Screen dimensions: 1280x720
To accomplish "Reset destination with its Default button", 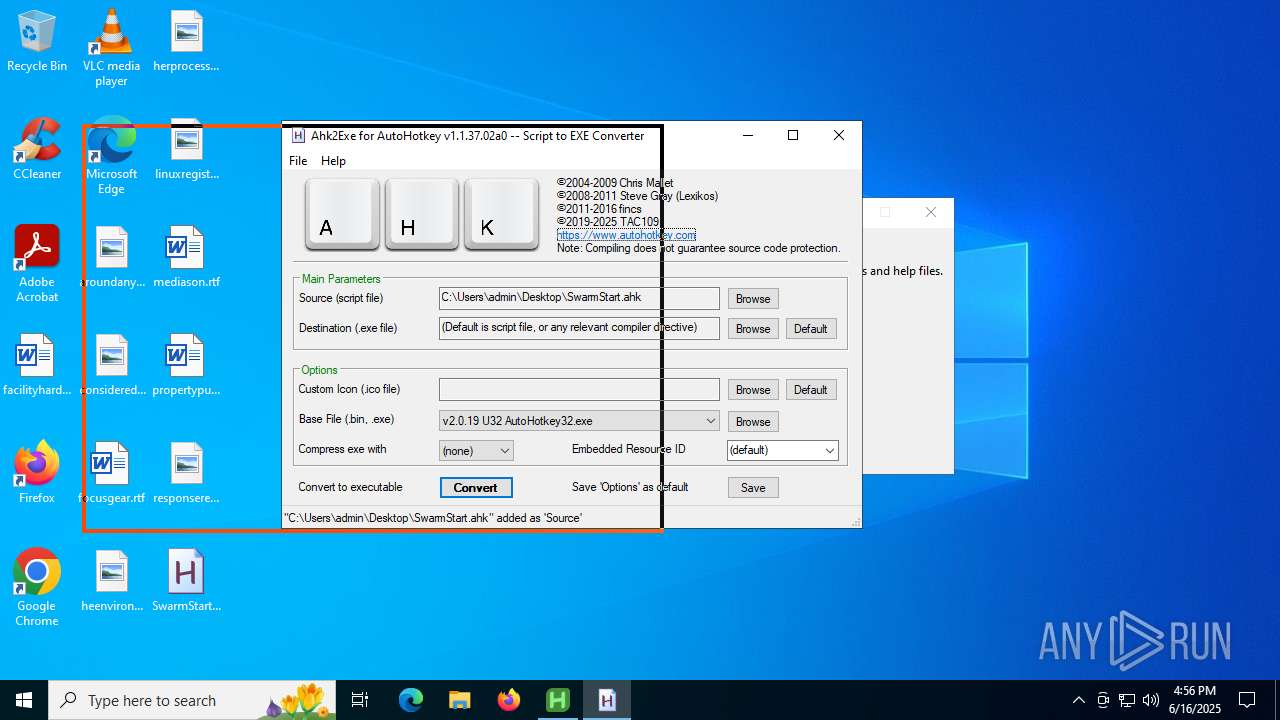I will point(810,329).
